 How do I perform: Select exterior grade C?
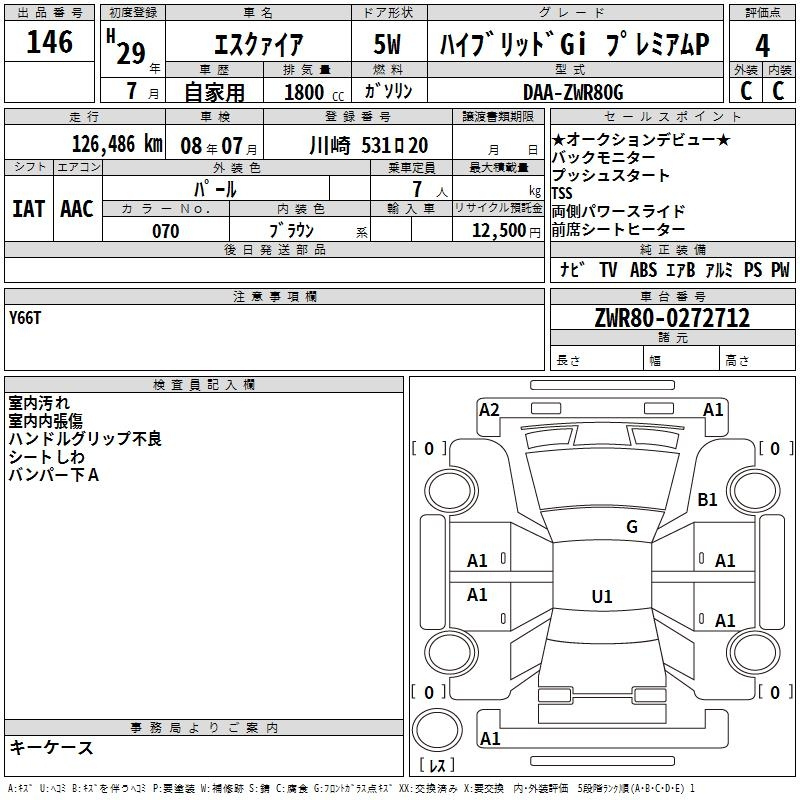(746, 91)
